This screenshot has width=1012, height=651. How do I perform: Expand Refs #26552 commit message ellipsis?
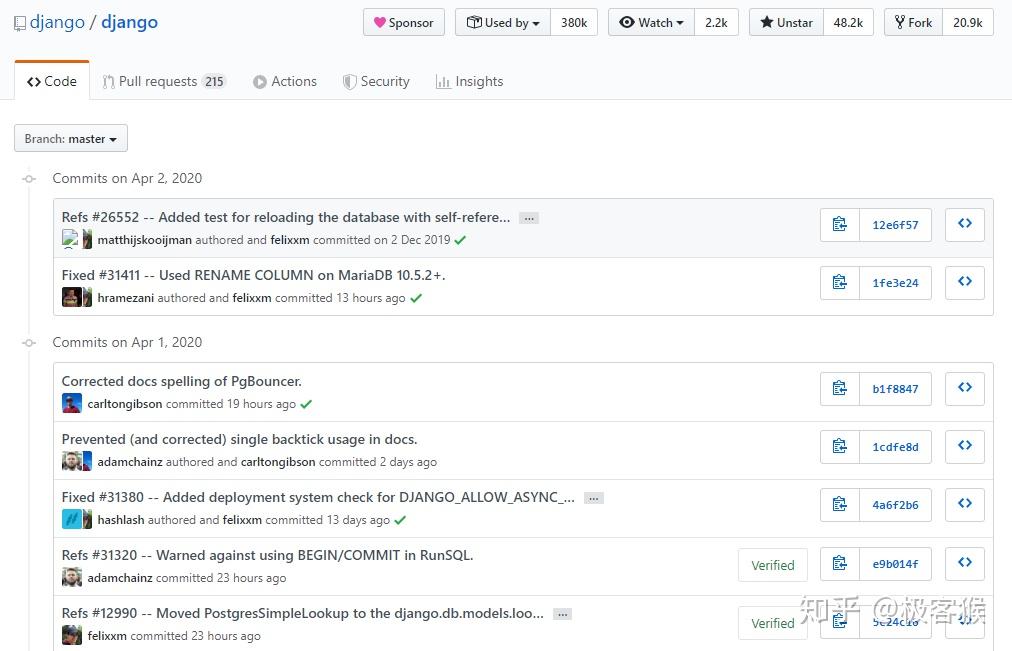529,218
